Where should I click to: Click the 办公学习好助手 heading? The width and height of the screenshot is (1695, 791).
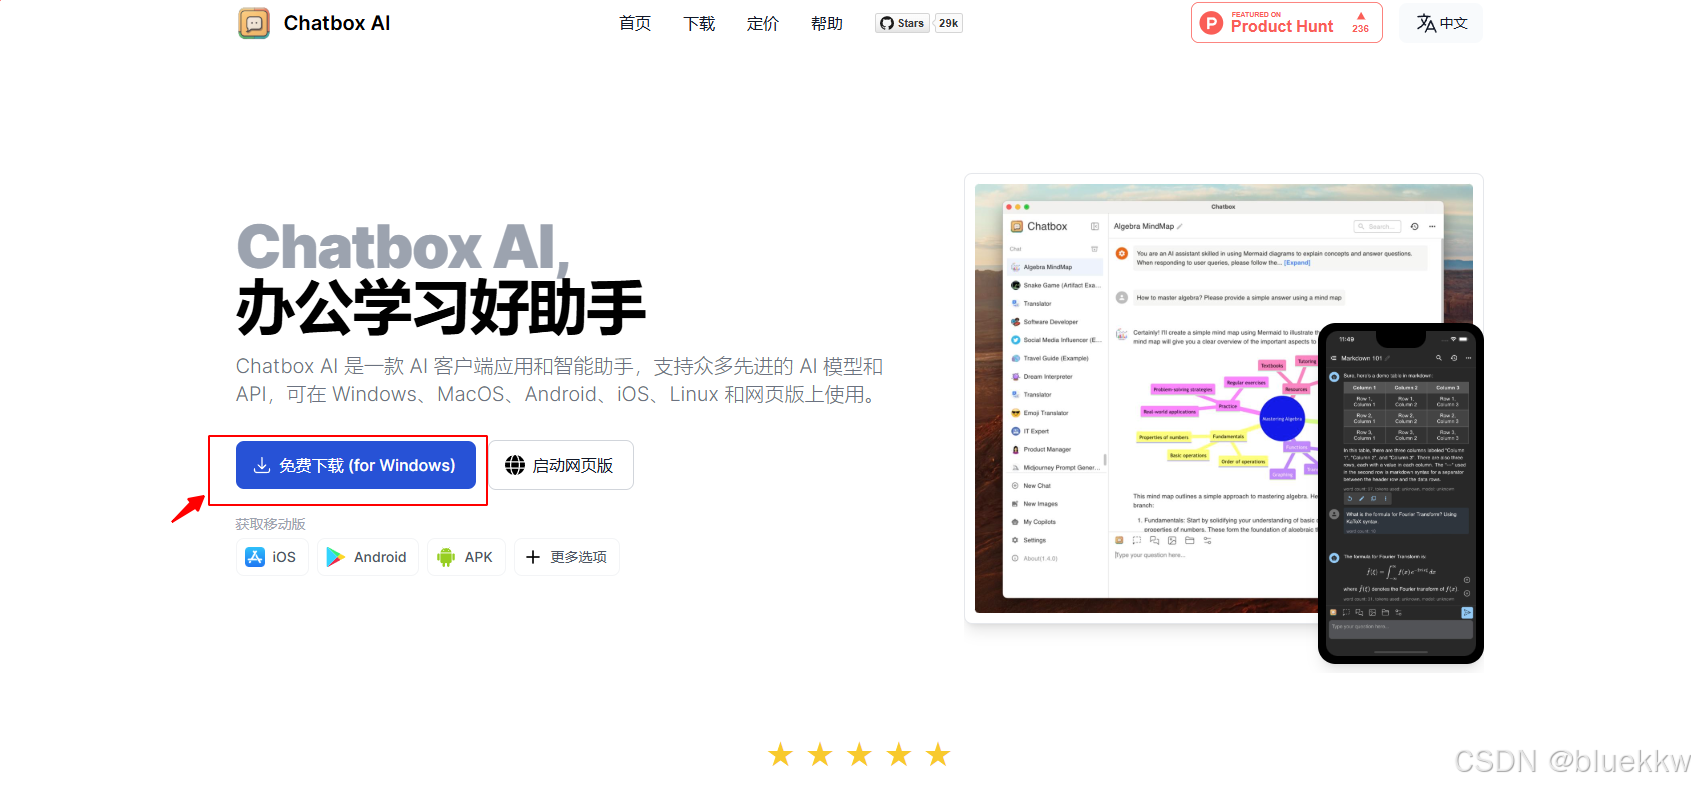tap(441, 307)
